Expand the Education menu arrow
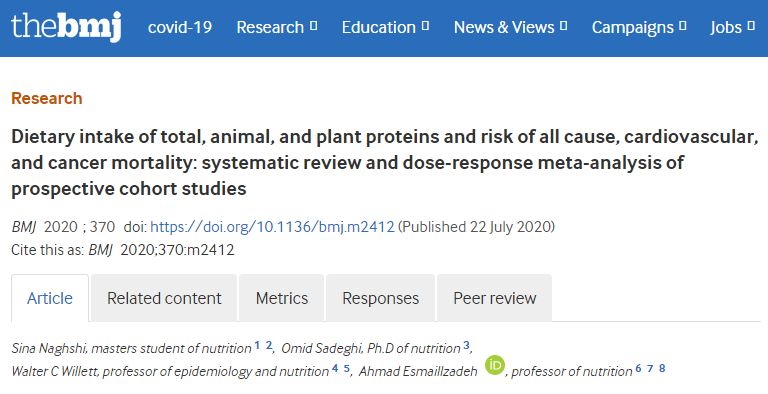Image resolution: width=768 pixels, height=394 pixels. (x=426, y=25)
